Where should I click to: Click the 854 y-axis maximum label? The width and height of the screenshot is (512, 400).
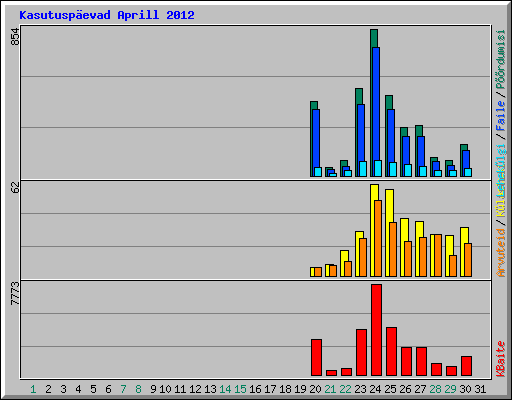point(15,37)
